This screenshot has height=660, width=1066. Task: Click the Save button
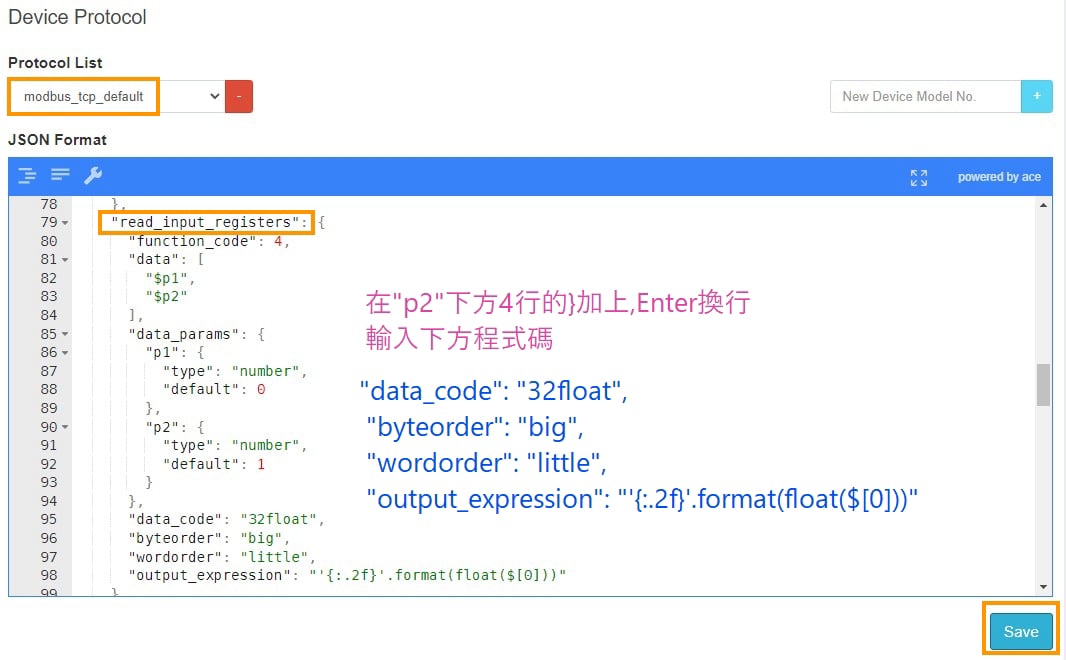click(x=1021, y=631)
